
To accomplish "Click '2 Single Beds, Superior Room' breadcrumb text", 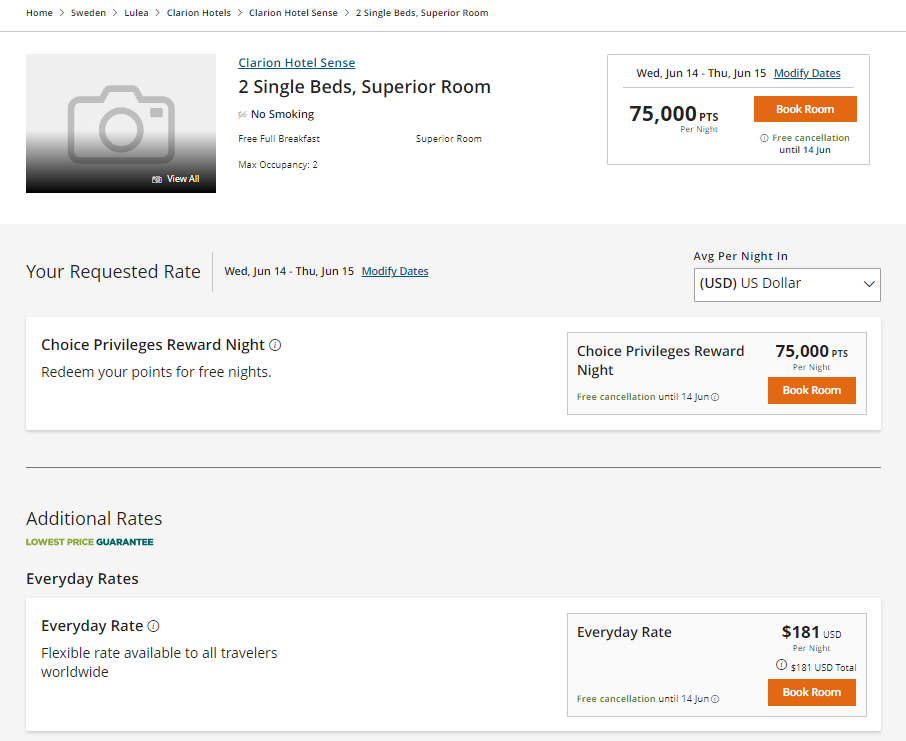I will pos(422,13).
